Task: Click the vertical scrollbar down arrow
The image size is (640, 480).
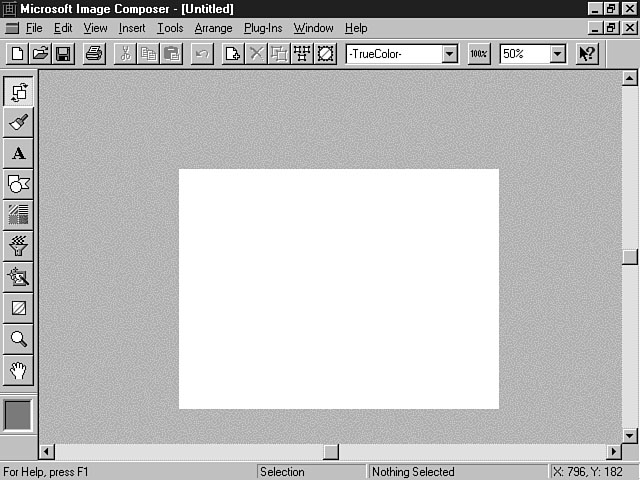Action: click(x=629, y=435)
